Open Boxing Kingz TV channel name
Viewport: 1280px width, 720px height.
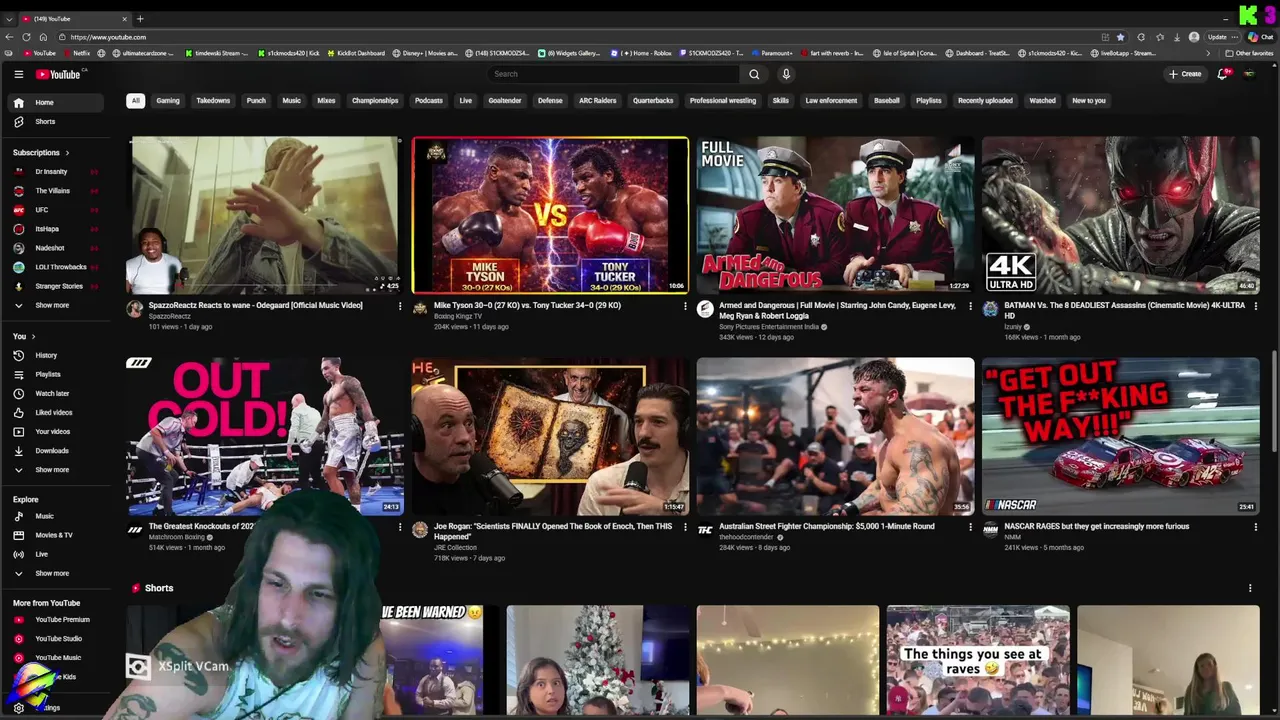coord(458,316)
